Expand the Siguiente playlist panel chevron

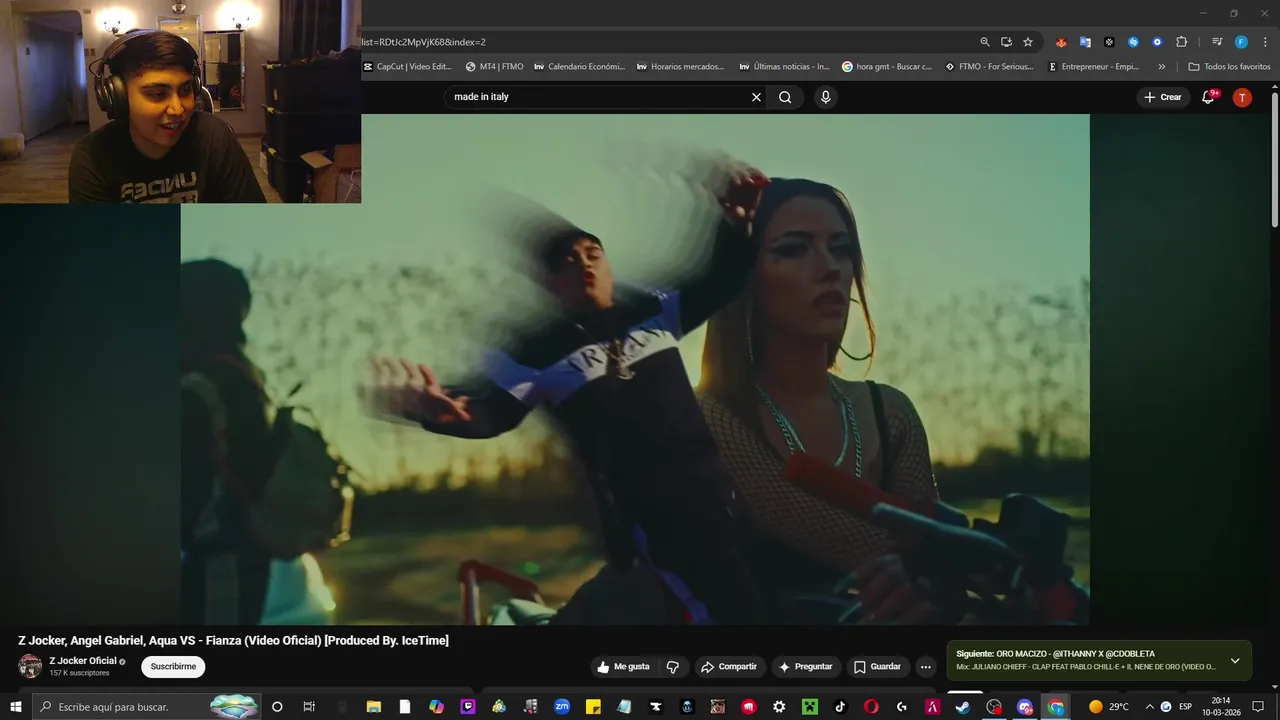1235,661
